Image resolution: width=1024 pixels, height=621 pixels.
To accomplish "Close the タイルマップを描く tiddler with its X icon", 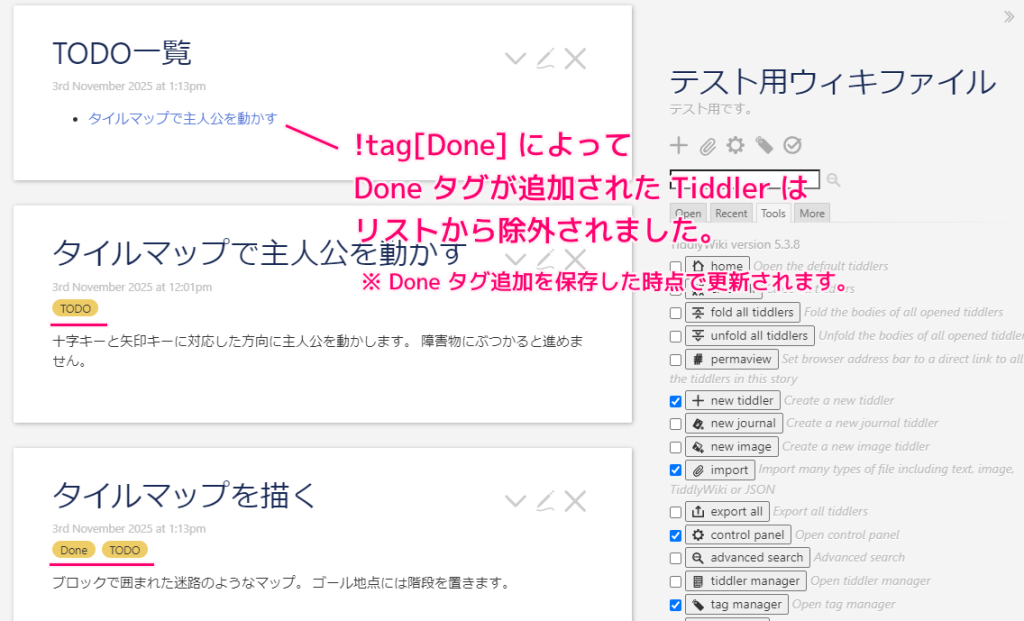I will (575, 500).
